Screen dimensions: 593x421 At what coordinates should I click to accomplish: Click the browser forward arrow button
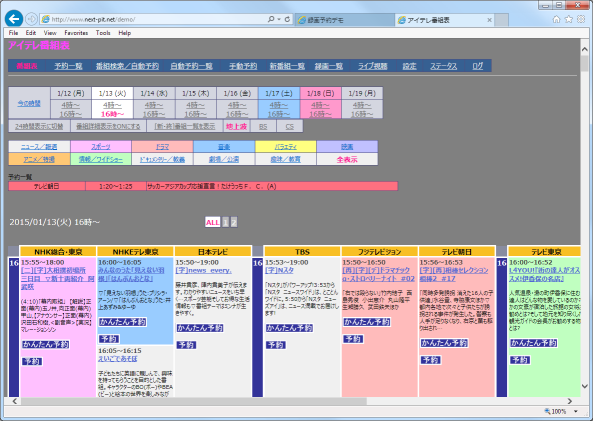[31, 19]
